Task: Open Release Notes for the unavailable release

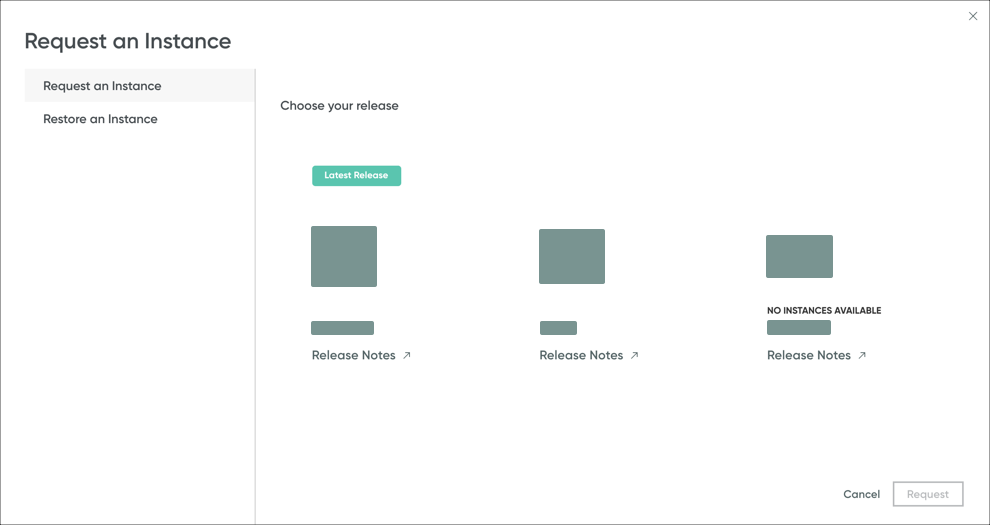Action: pyautogui.click(x=809, y=356)
